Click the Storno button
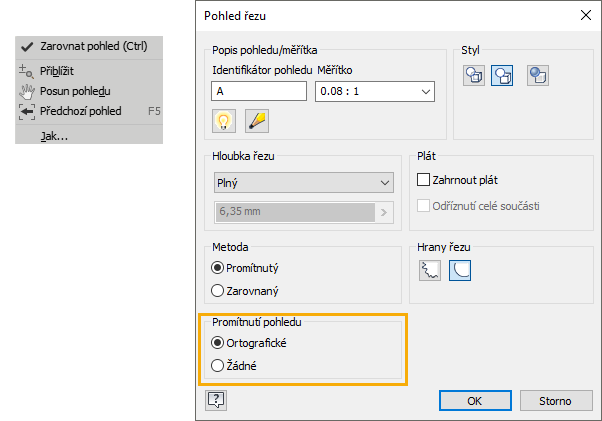This screenshot has width=602, height=421. [555, 400]
